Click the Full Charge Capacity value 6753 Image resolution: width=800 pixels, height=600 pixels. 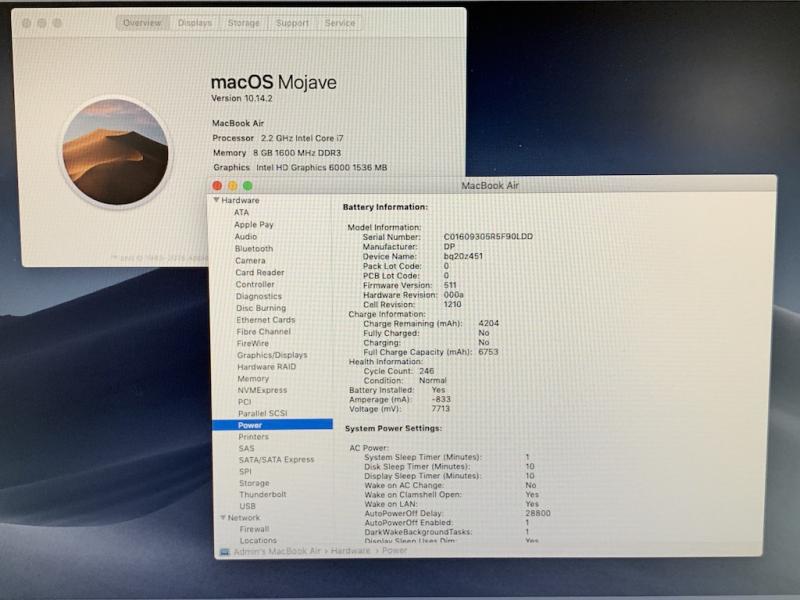(x=488, y=352)
